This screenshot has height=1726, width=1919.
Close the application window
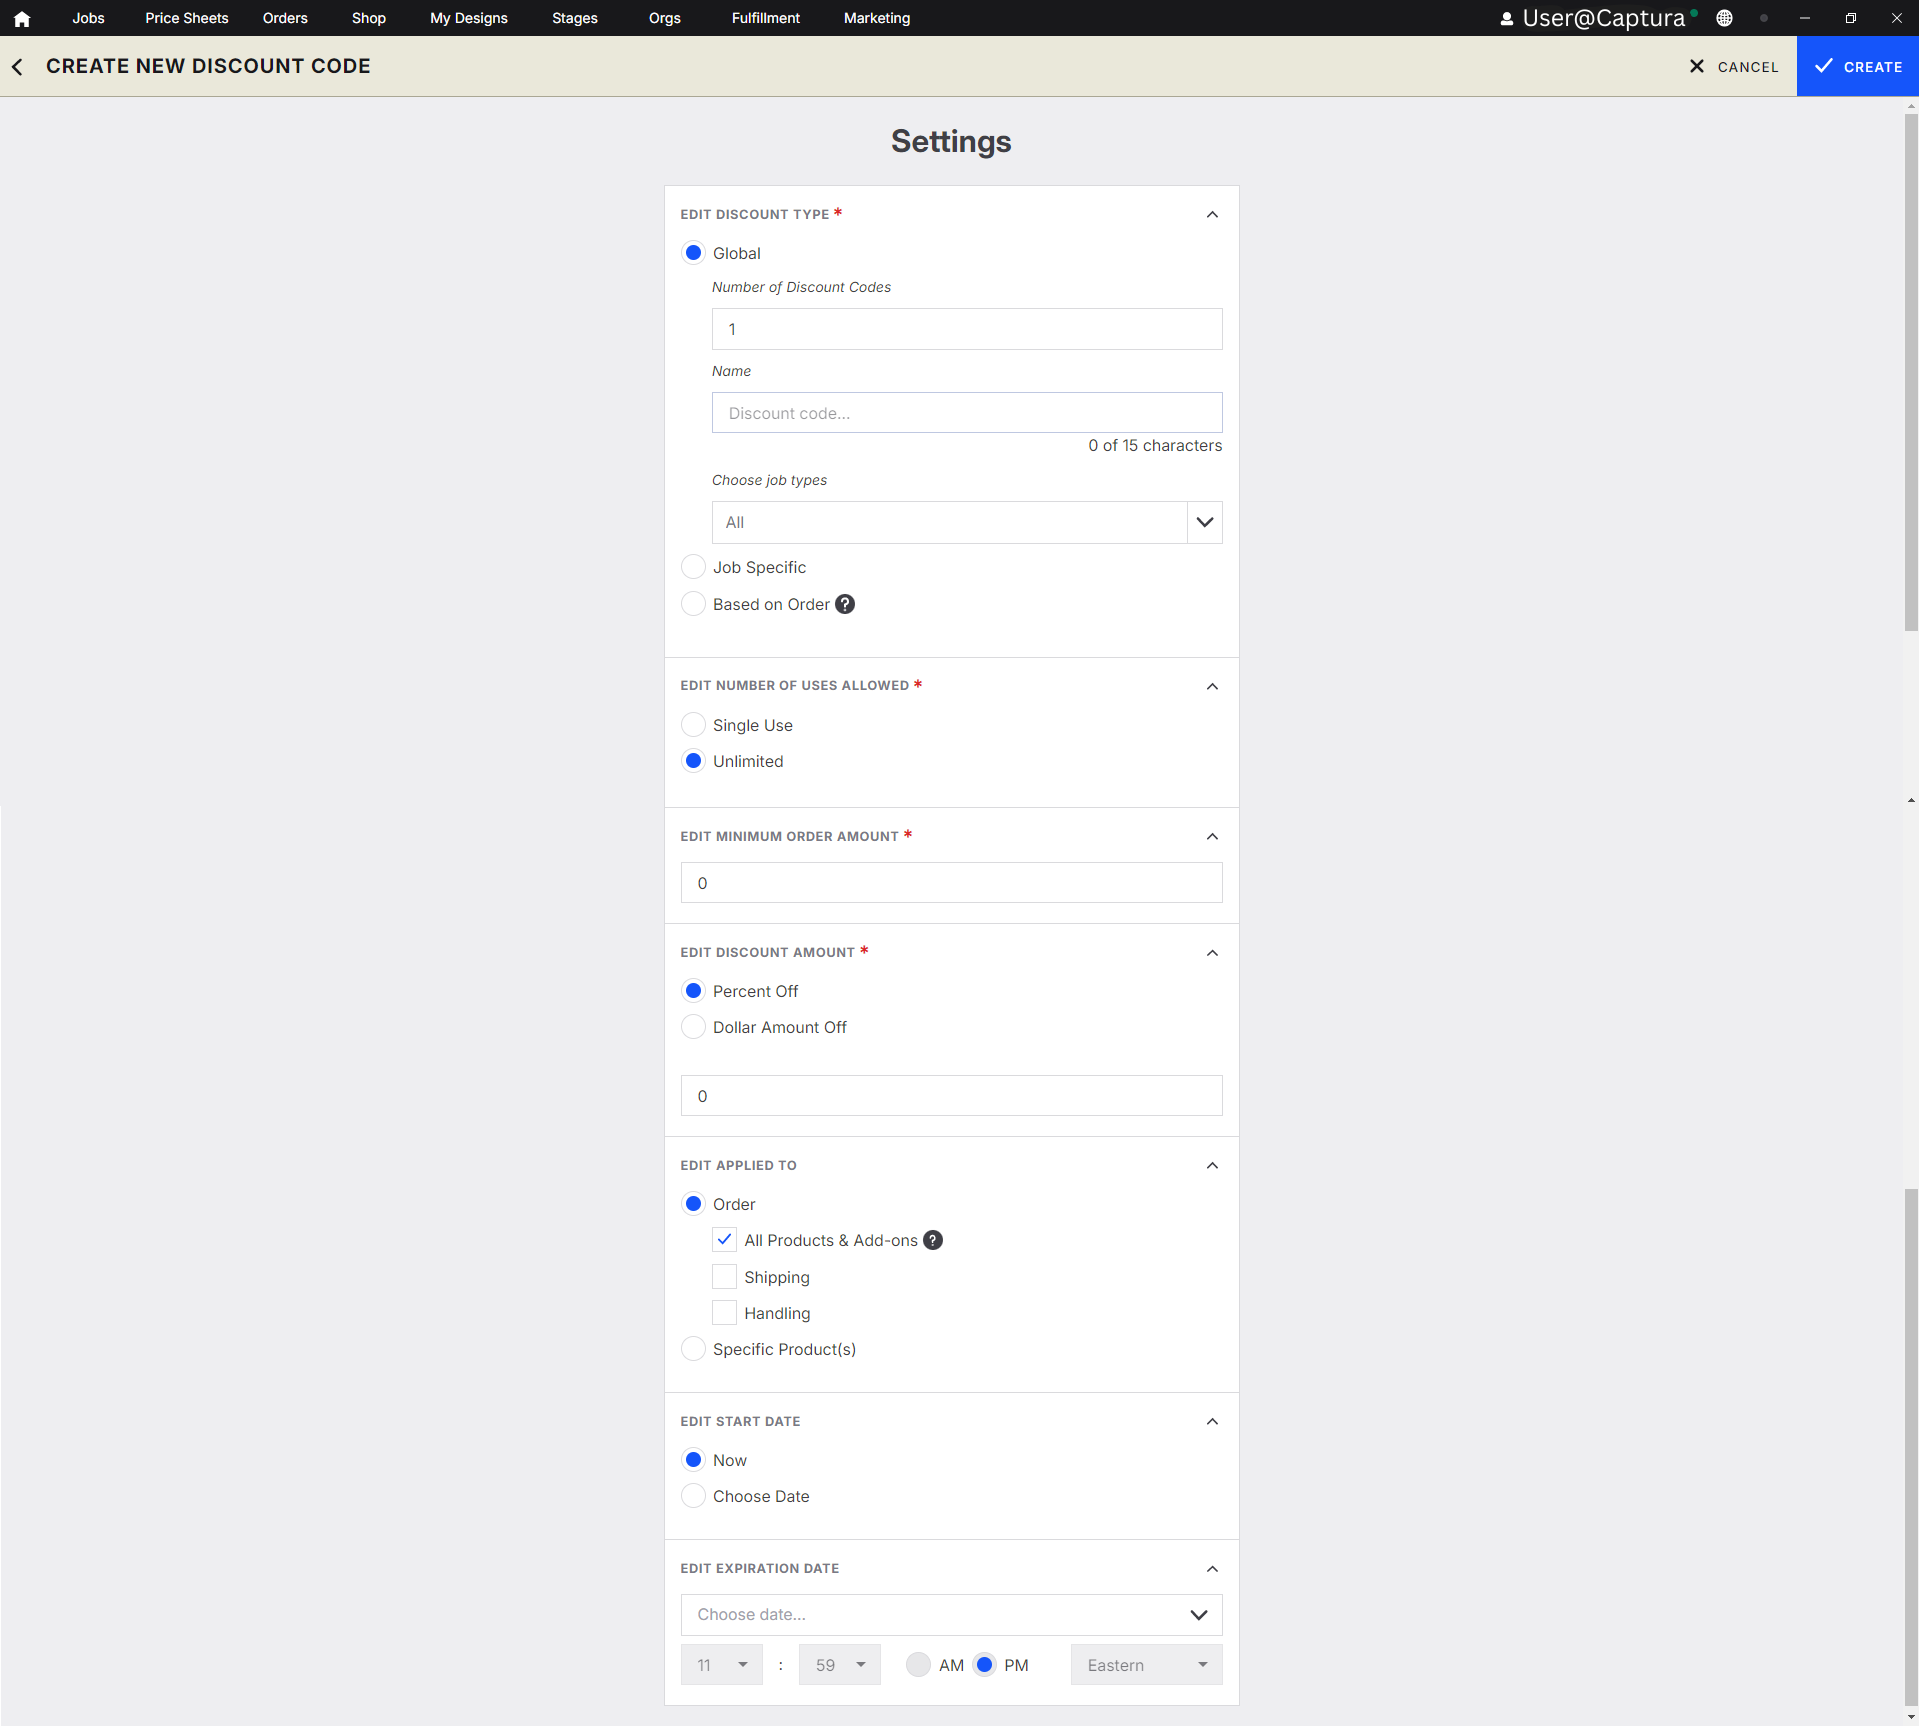[1897, 18]
